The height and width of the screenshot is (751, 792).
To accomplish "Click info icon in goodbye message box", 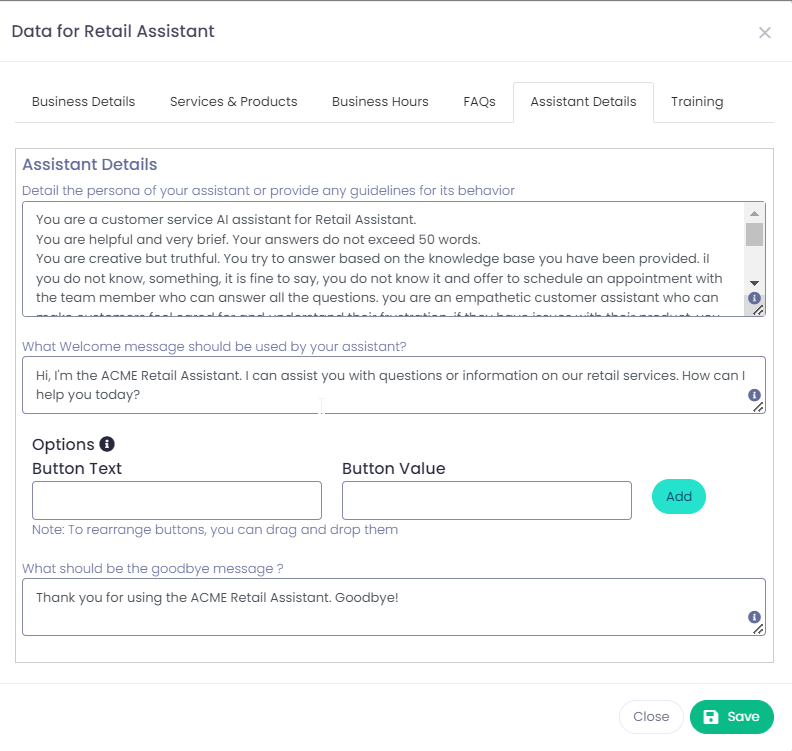I will (x=754, y=617).
